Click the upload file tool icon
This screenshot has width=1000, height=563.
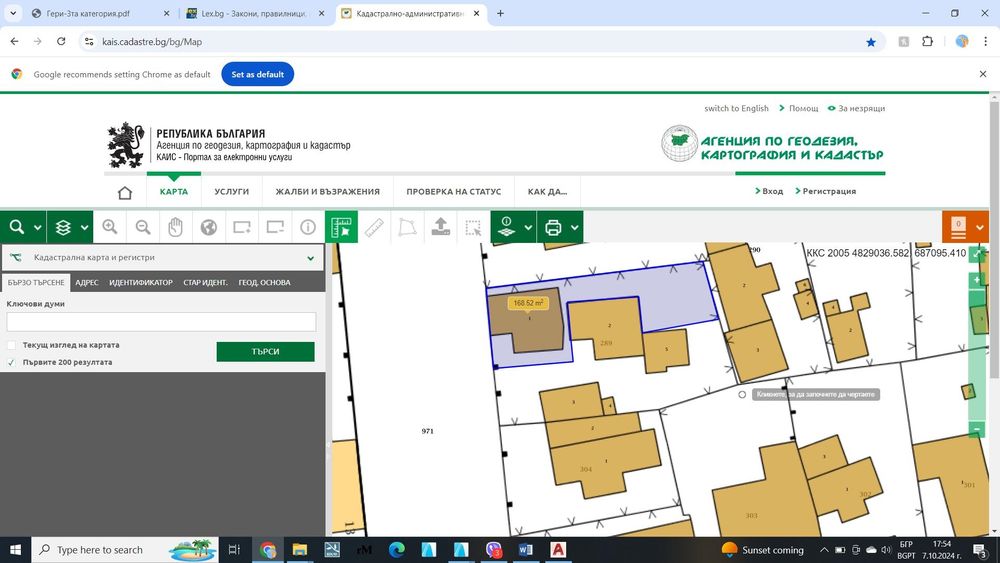coord(441,227)
